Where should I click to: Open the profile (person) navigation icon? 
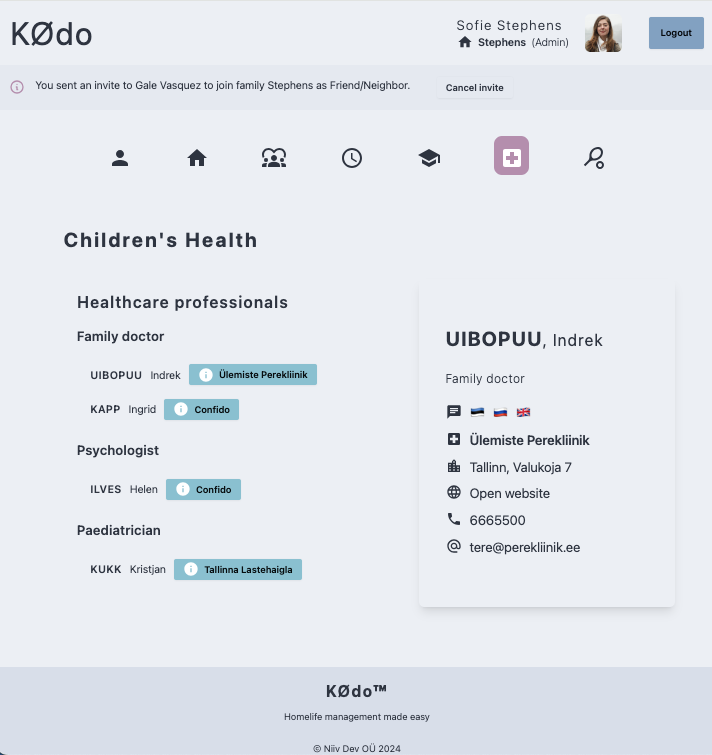tap(120, 157)
